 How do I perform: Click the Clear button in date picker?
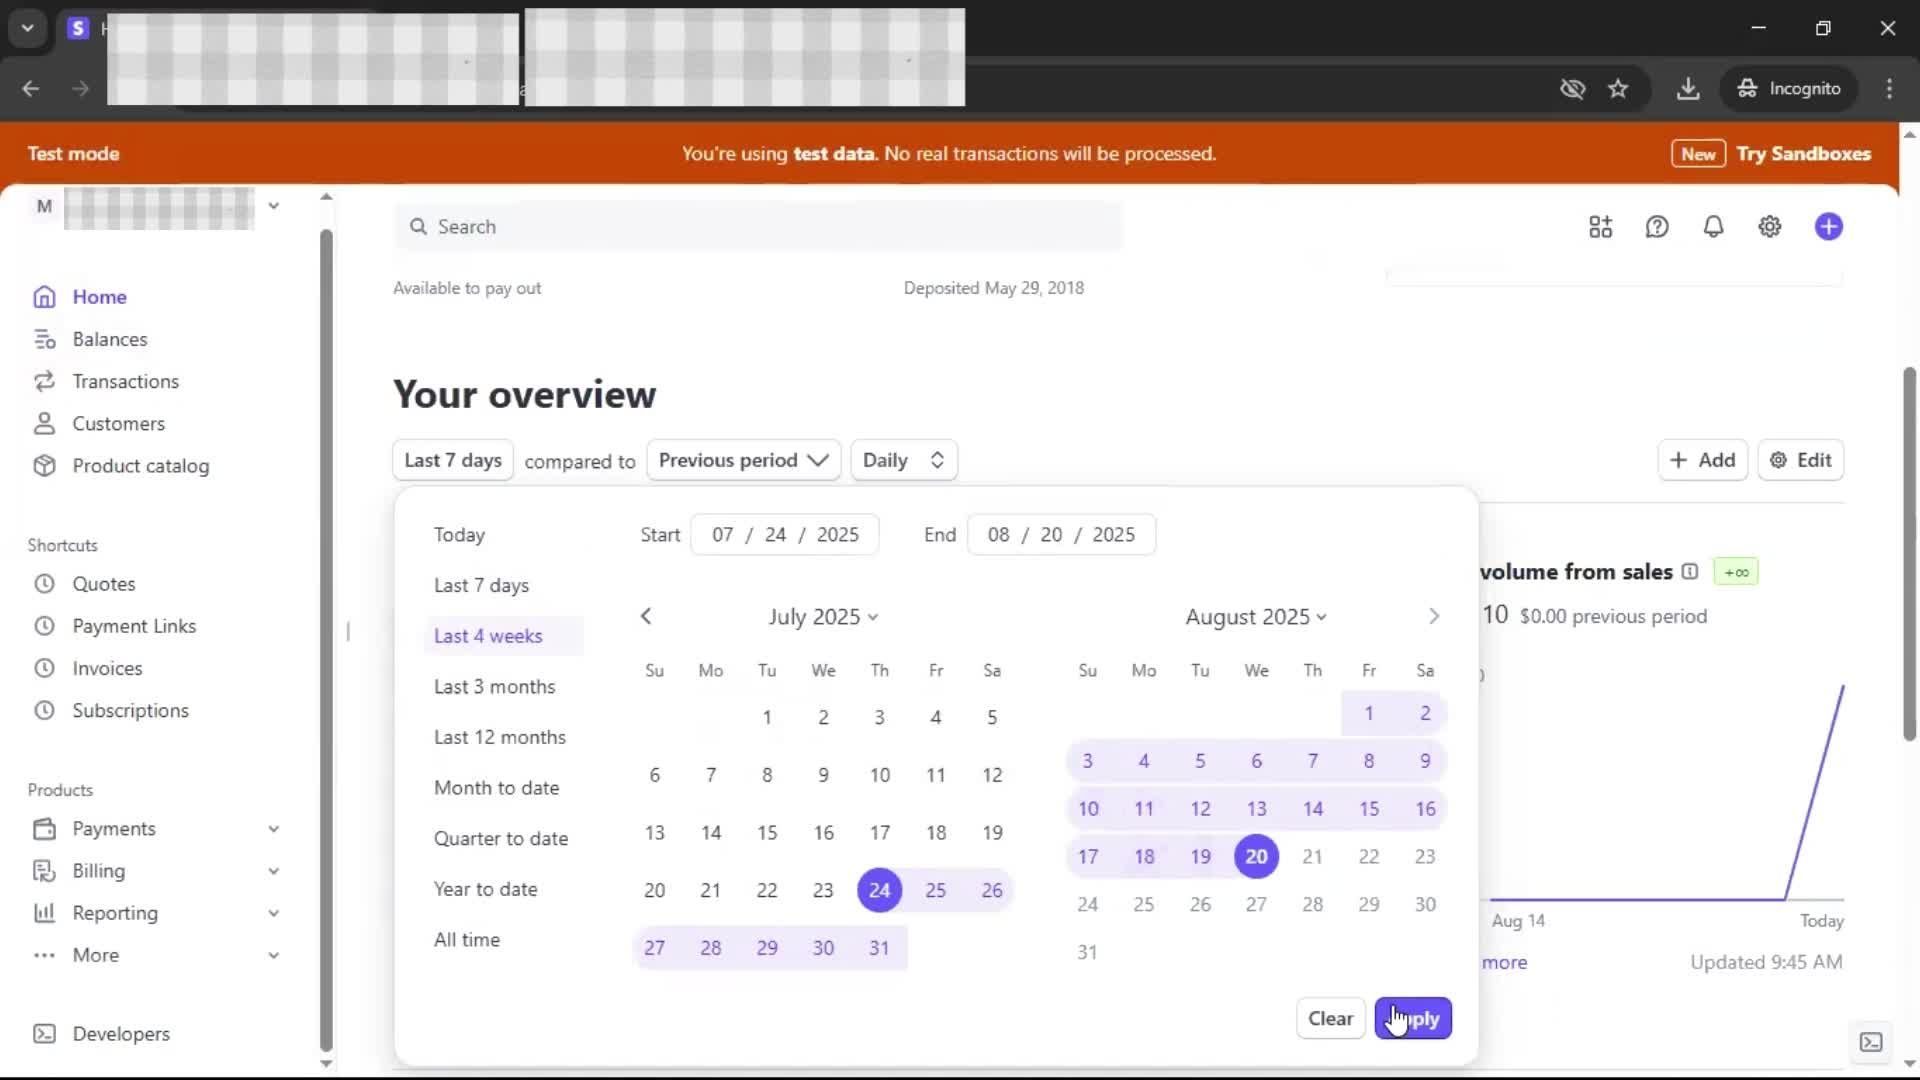pyautogui.click(x=1330, y=1019)
